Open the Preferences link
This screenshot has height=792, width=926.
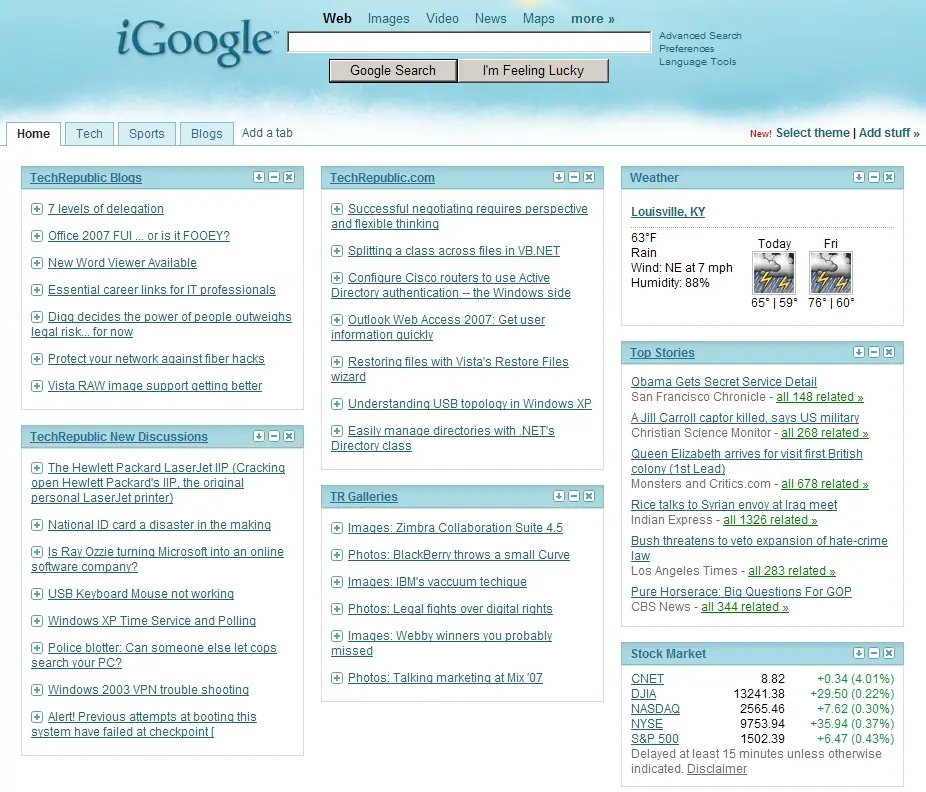(686, 48)
